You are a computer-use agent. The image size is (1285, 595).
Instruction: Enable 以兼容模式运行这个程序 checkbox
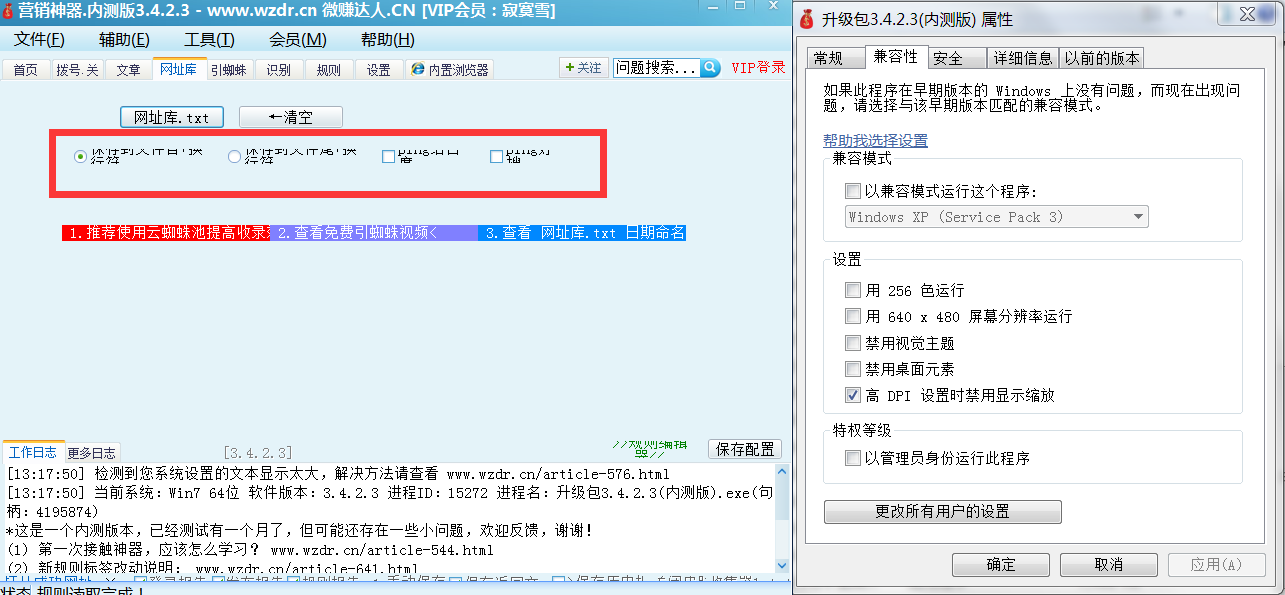coord(853,190)
